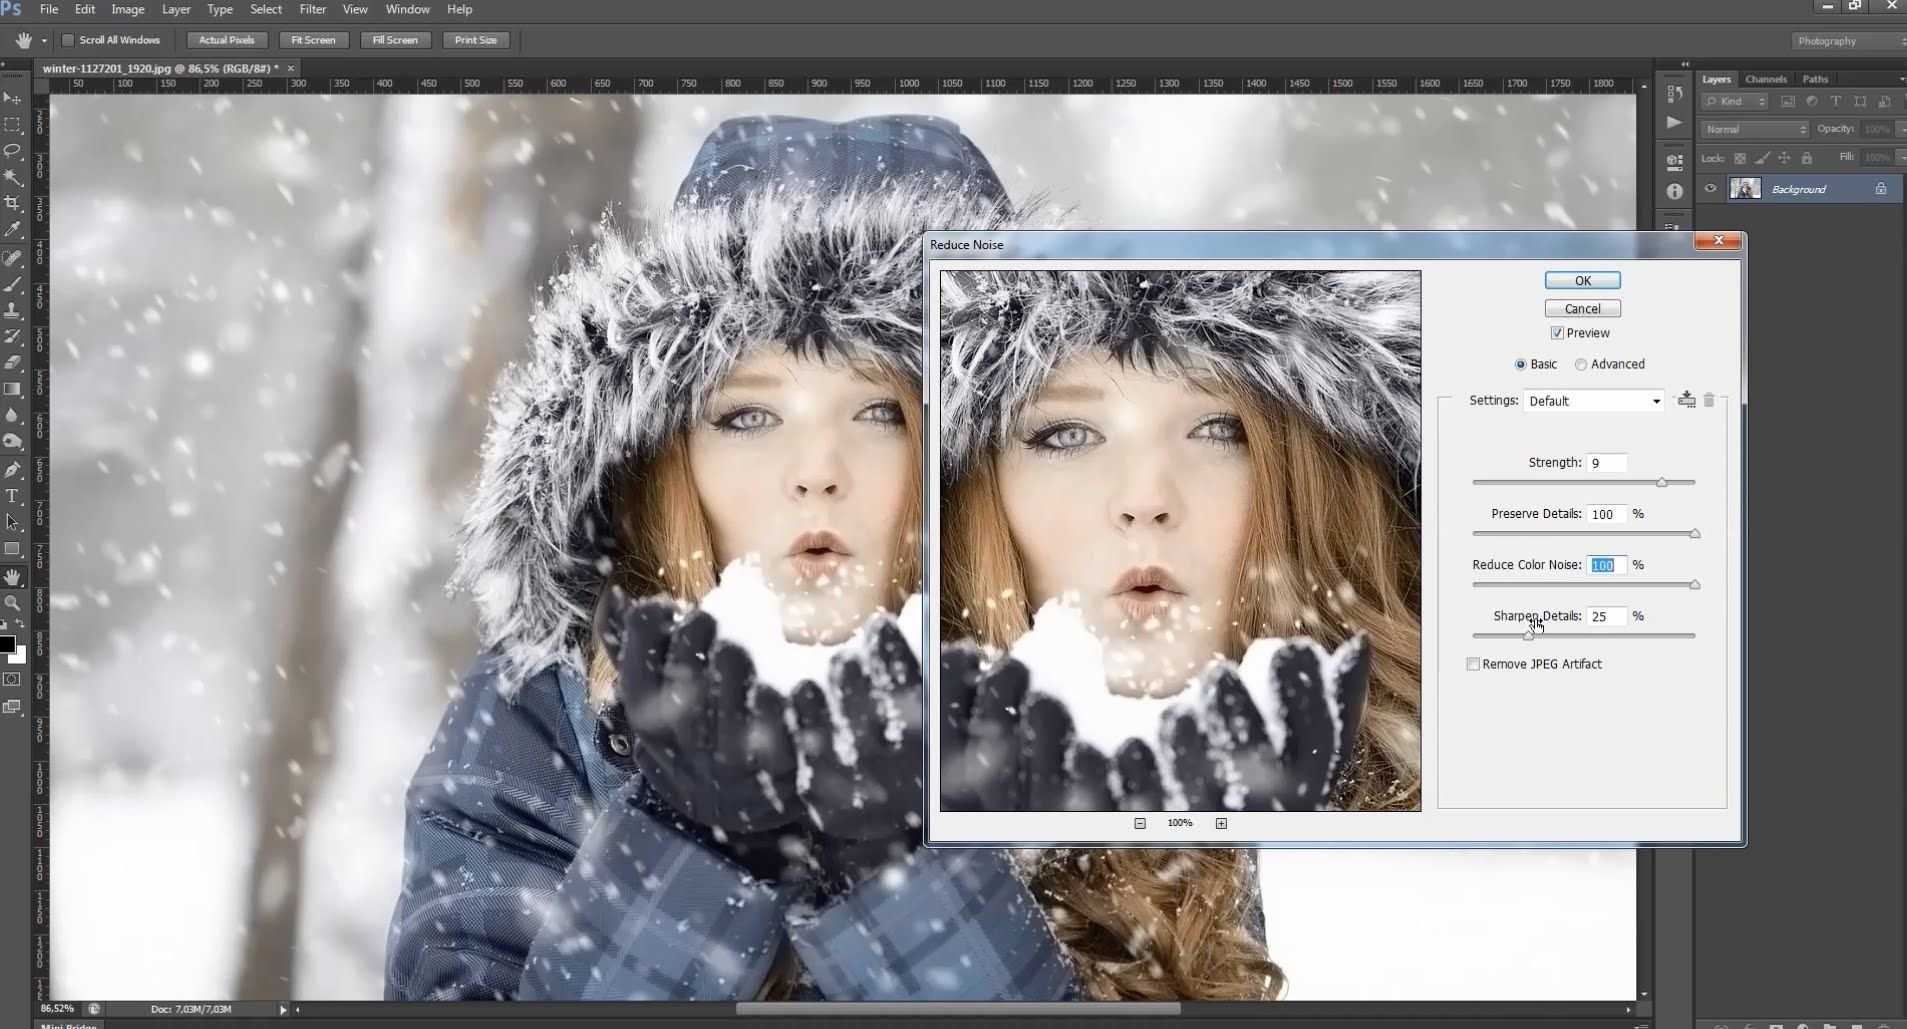Open the Normal blend mode dropdown
Screen dimensions: 1907x1029
click(1755, 129)
